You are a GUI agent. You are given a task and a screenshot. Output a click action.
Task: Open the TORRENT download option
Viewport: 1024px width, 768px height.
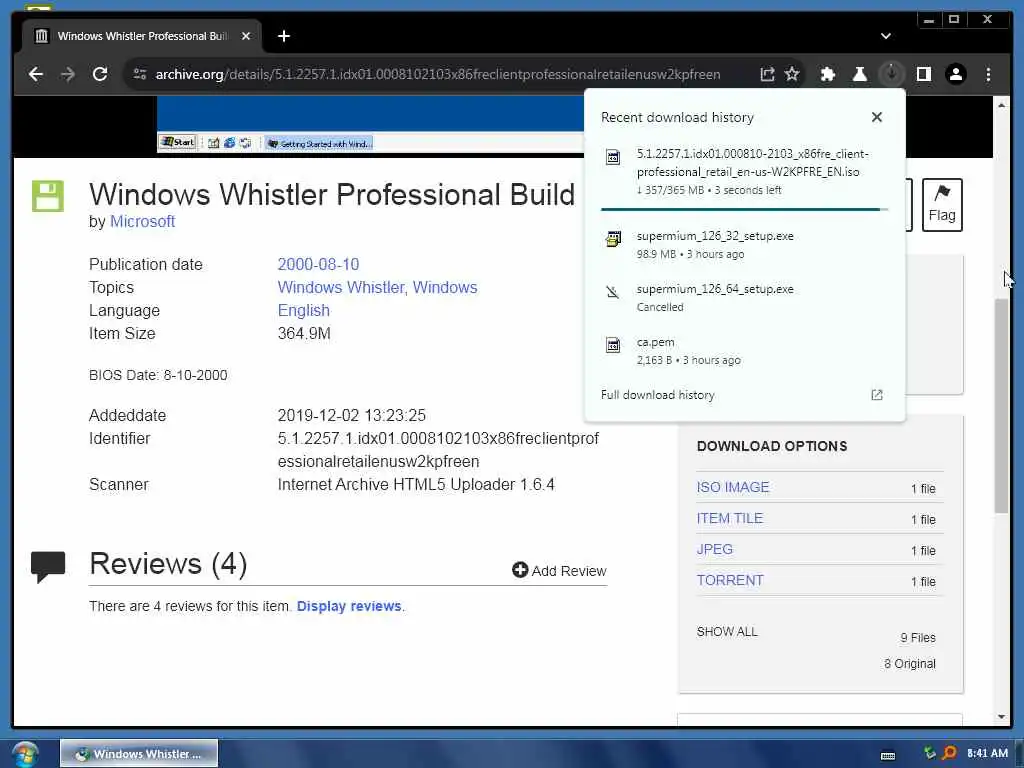tap(729, 581)
